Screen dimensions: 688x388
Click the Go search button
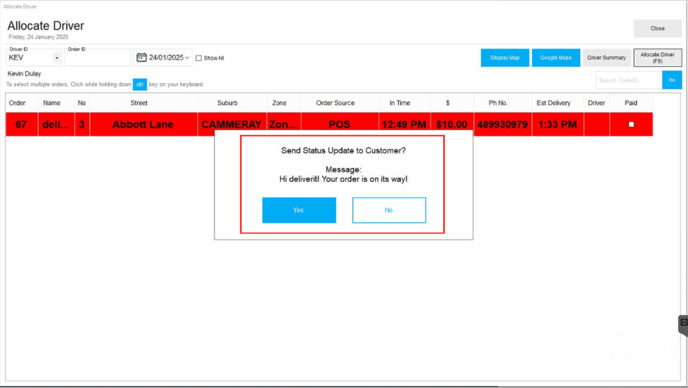click(x=672, y=80)
